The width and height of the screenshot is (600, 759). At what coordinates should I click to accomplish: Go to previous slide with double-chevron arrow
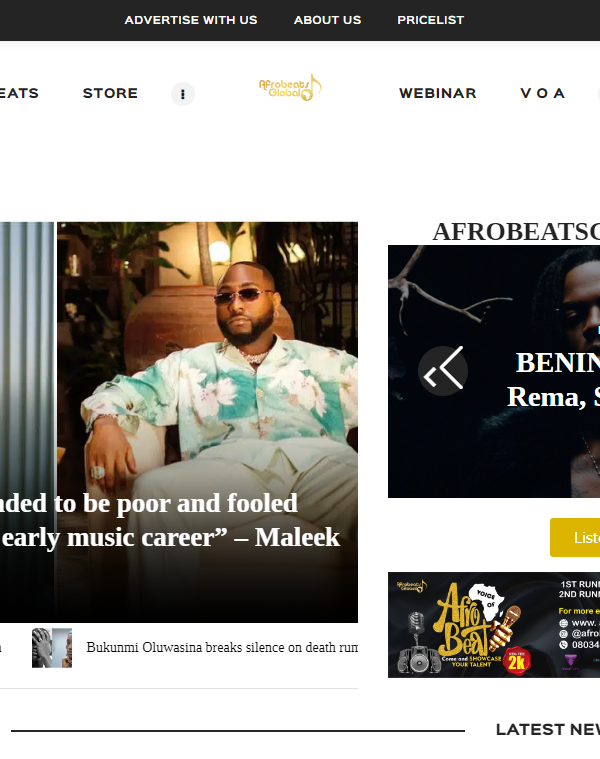[443, 371]
